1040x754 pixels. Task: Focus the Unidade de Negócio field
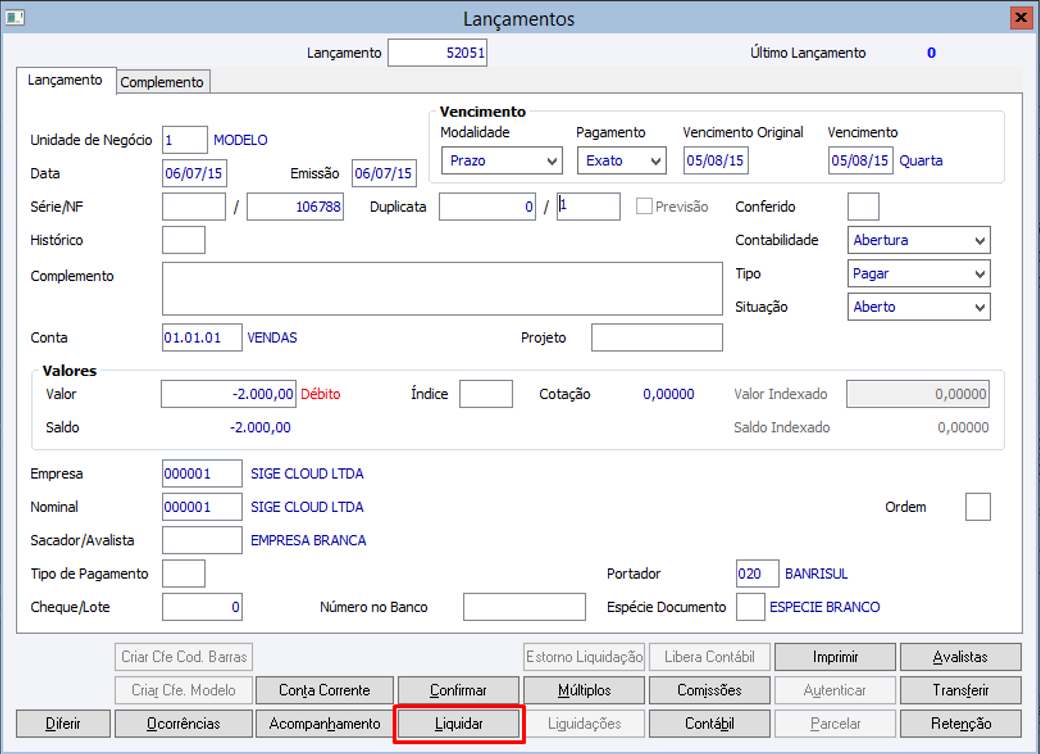[x=184, y=140]
